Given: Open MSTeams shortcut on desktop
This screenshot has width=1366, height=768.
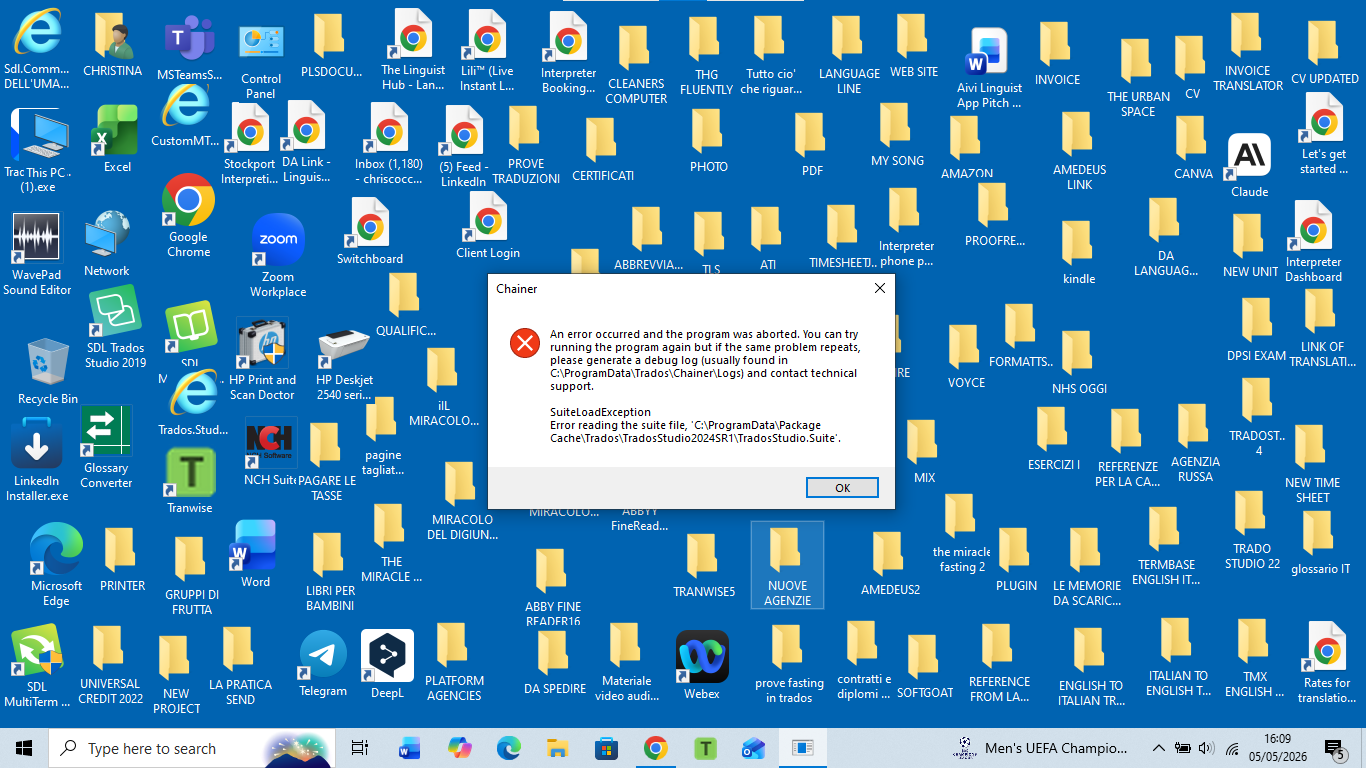Looking at the screenshot, I should pyautogui.click(x=190, y=48).
